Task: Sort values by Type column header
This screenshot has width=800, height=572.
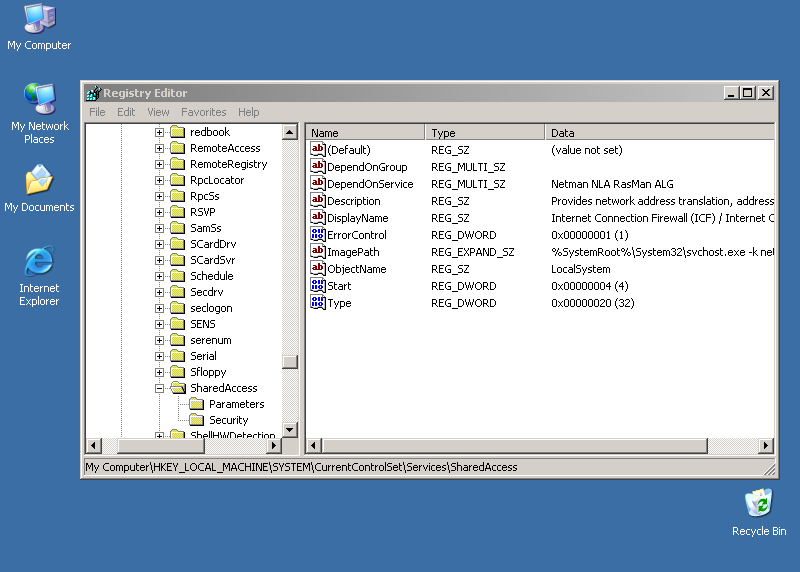Action: click(x=485, y=133)
